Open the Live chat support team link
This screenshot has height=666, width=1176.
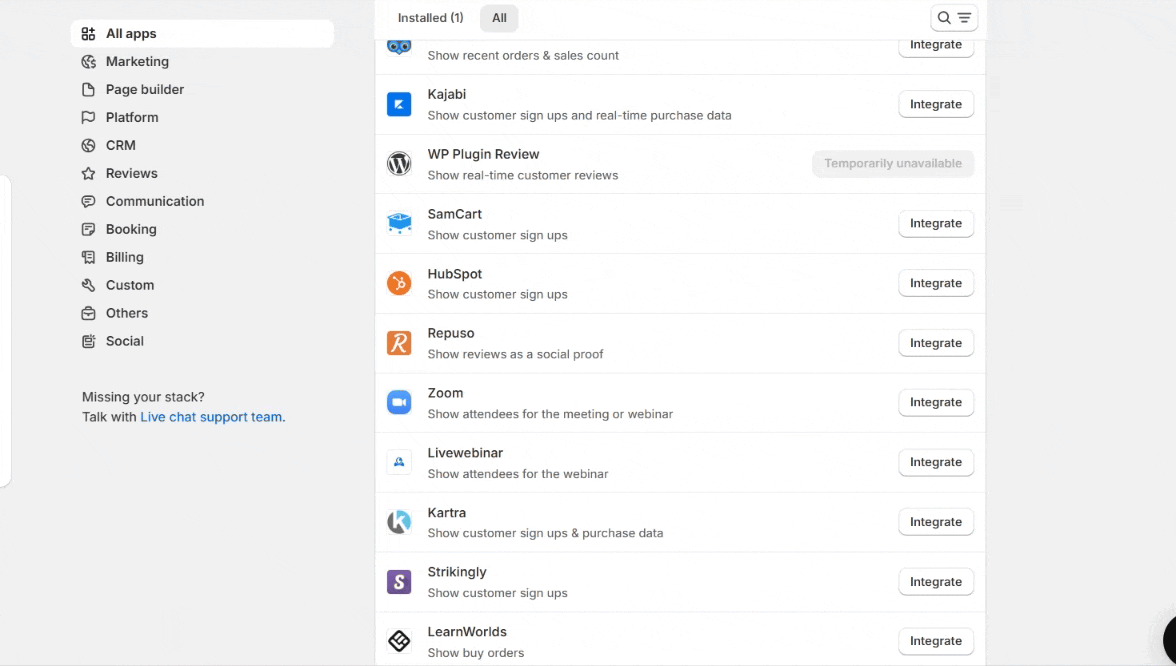coord(211,417)
